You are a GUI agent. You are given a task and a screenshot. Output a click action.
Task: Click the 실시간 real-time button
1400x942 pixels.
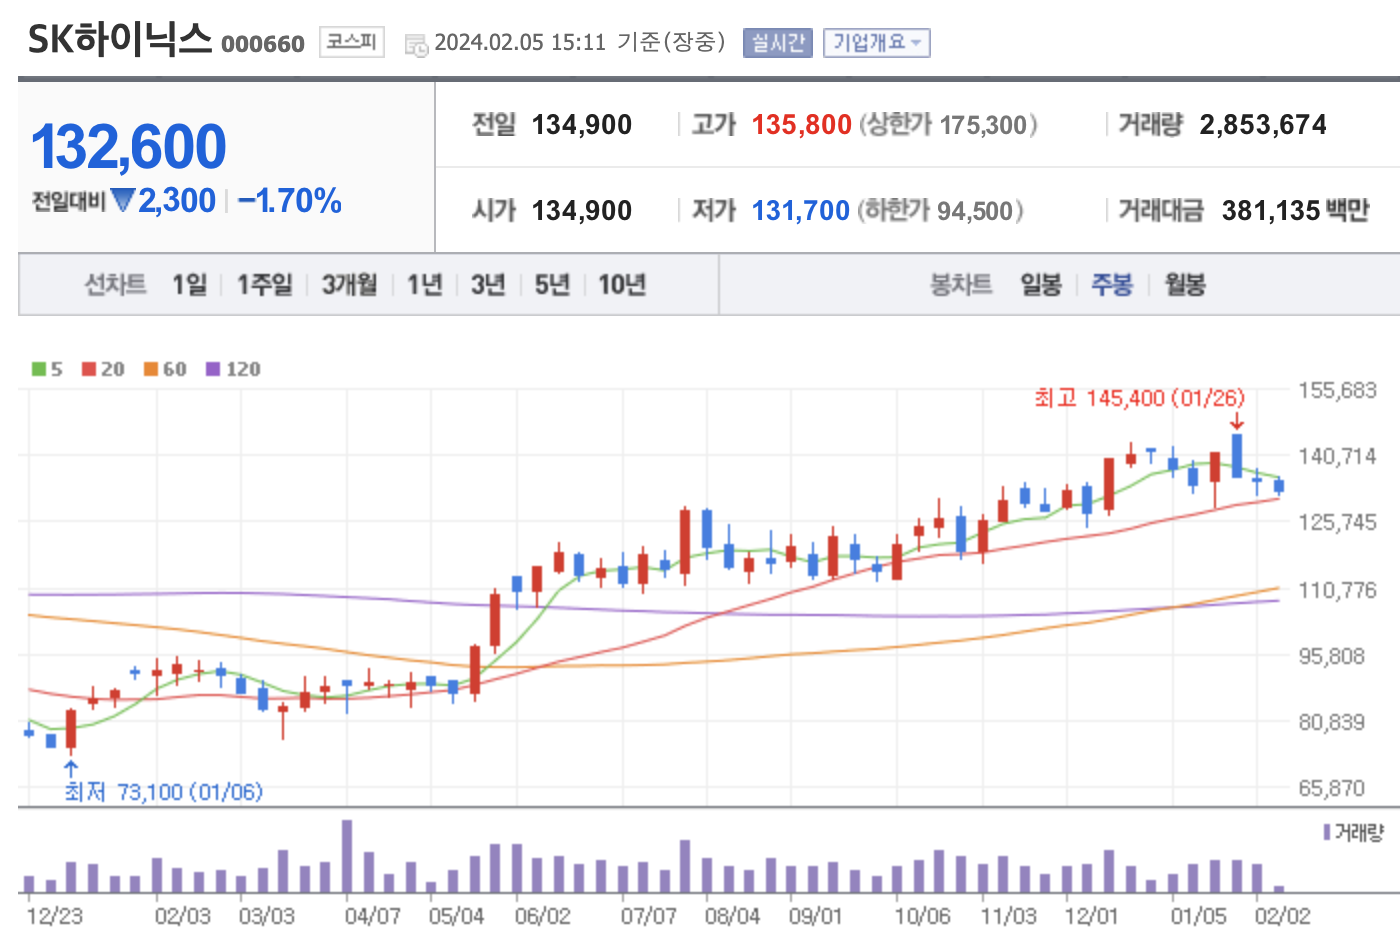click(778, 43)
